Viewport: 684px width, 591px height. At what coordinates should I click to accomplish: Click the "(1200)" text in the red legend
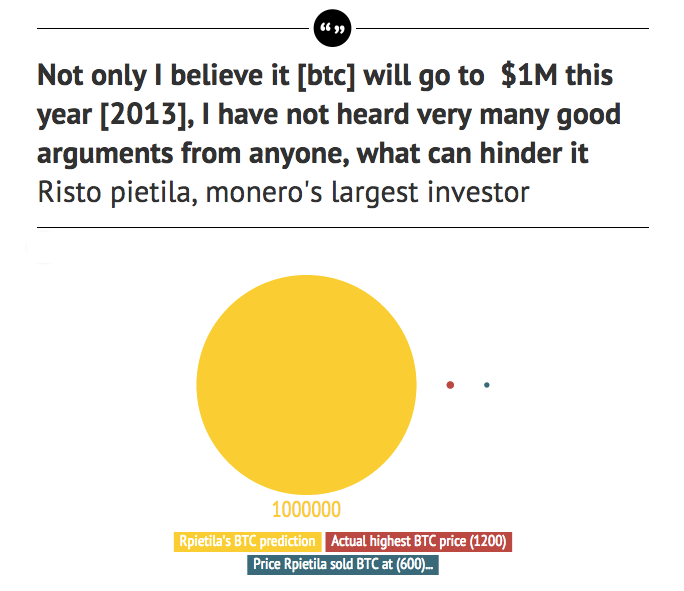489,542
